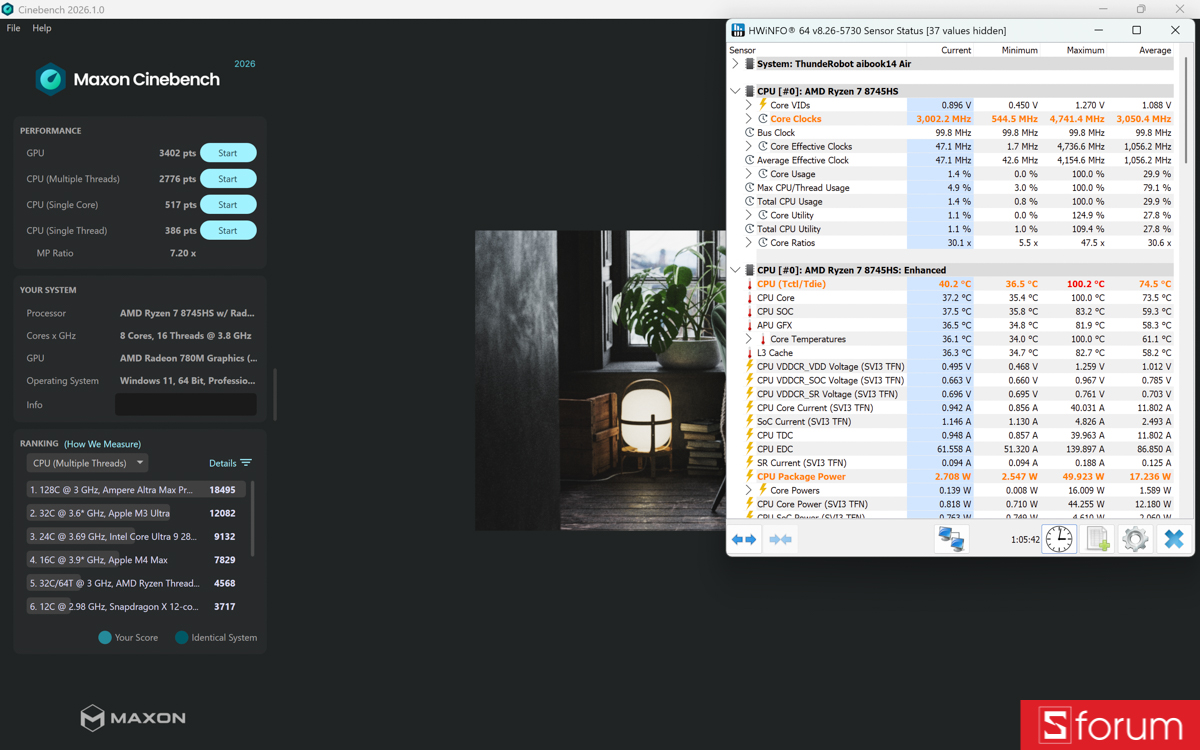This screenshot has width=1200, height=750.
Task: Click the HWiNFO sensor list vertical scrollbar
Action: tap(1187, 110)
